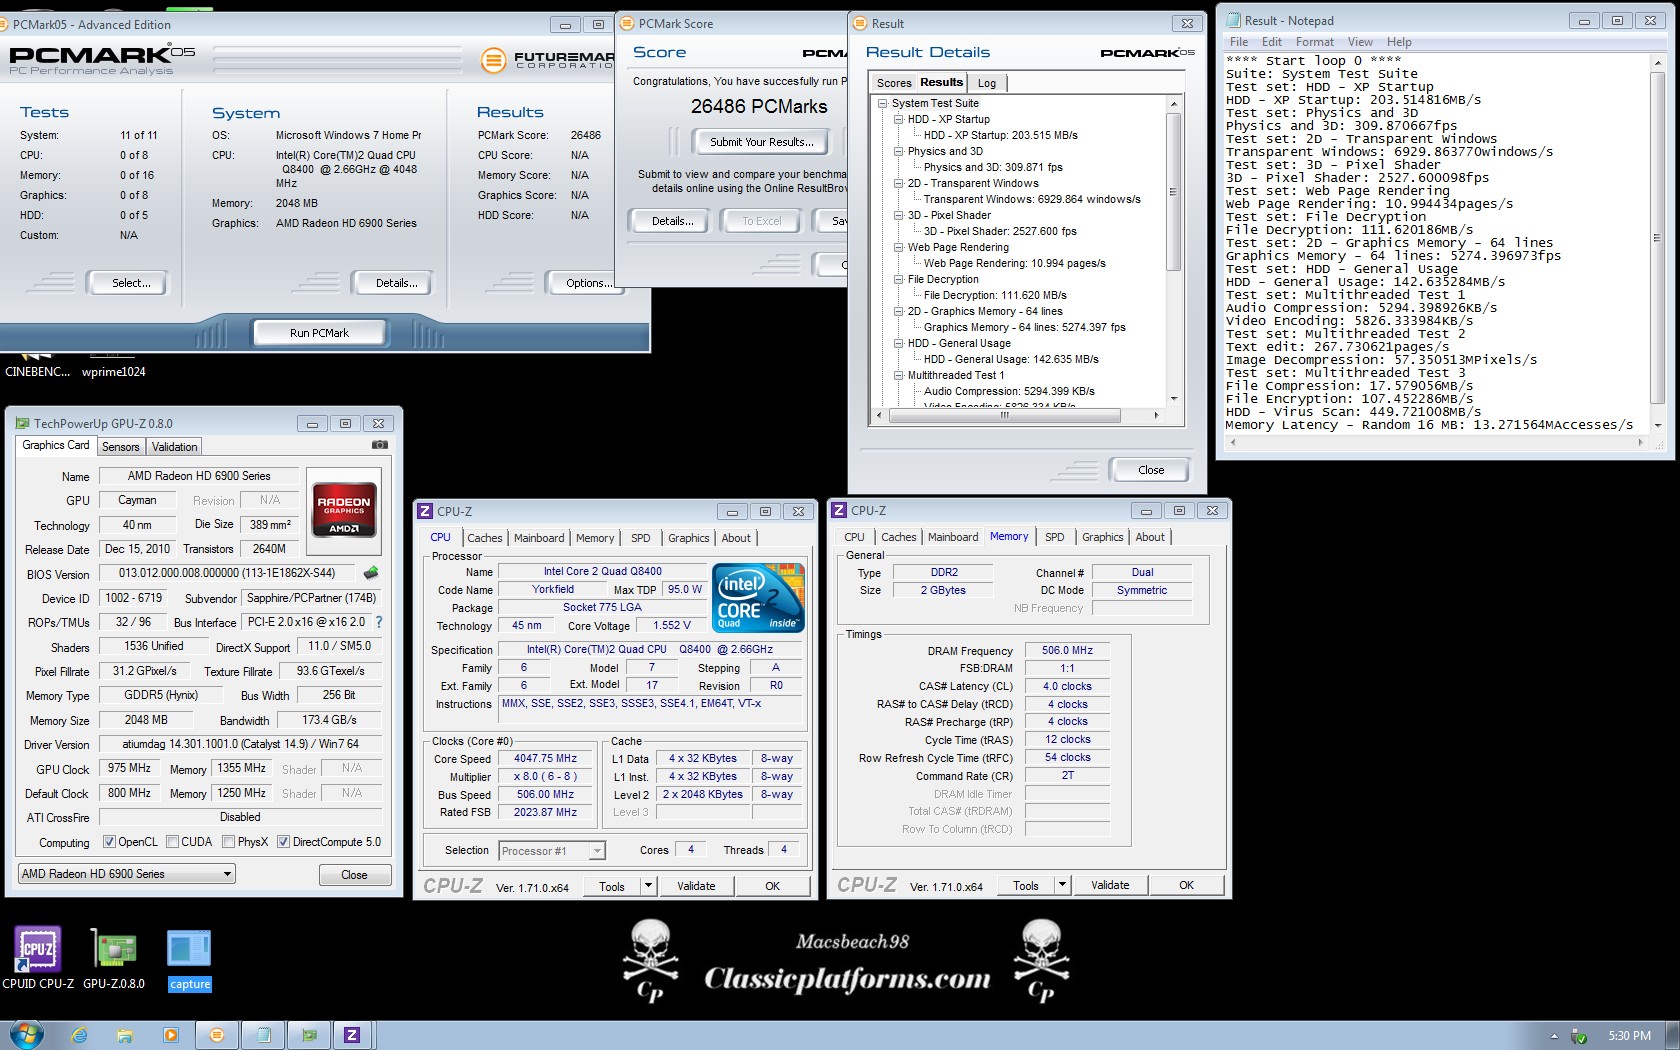Click the wprime1024 desktop icon
Screen dimensions: 1680x1050
coord(113,366)
